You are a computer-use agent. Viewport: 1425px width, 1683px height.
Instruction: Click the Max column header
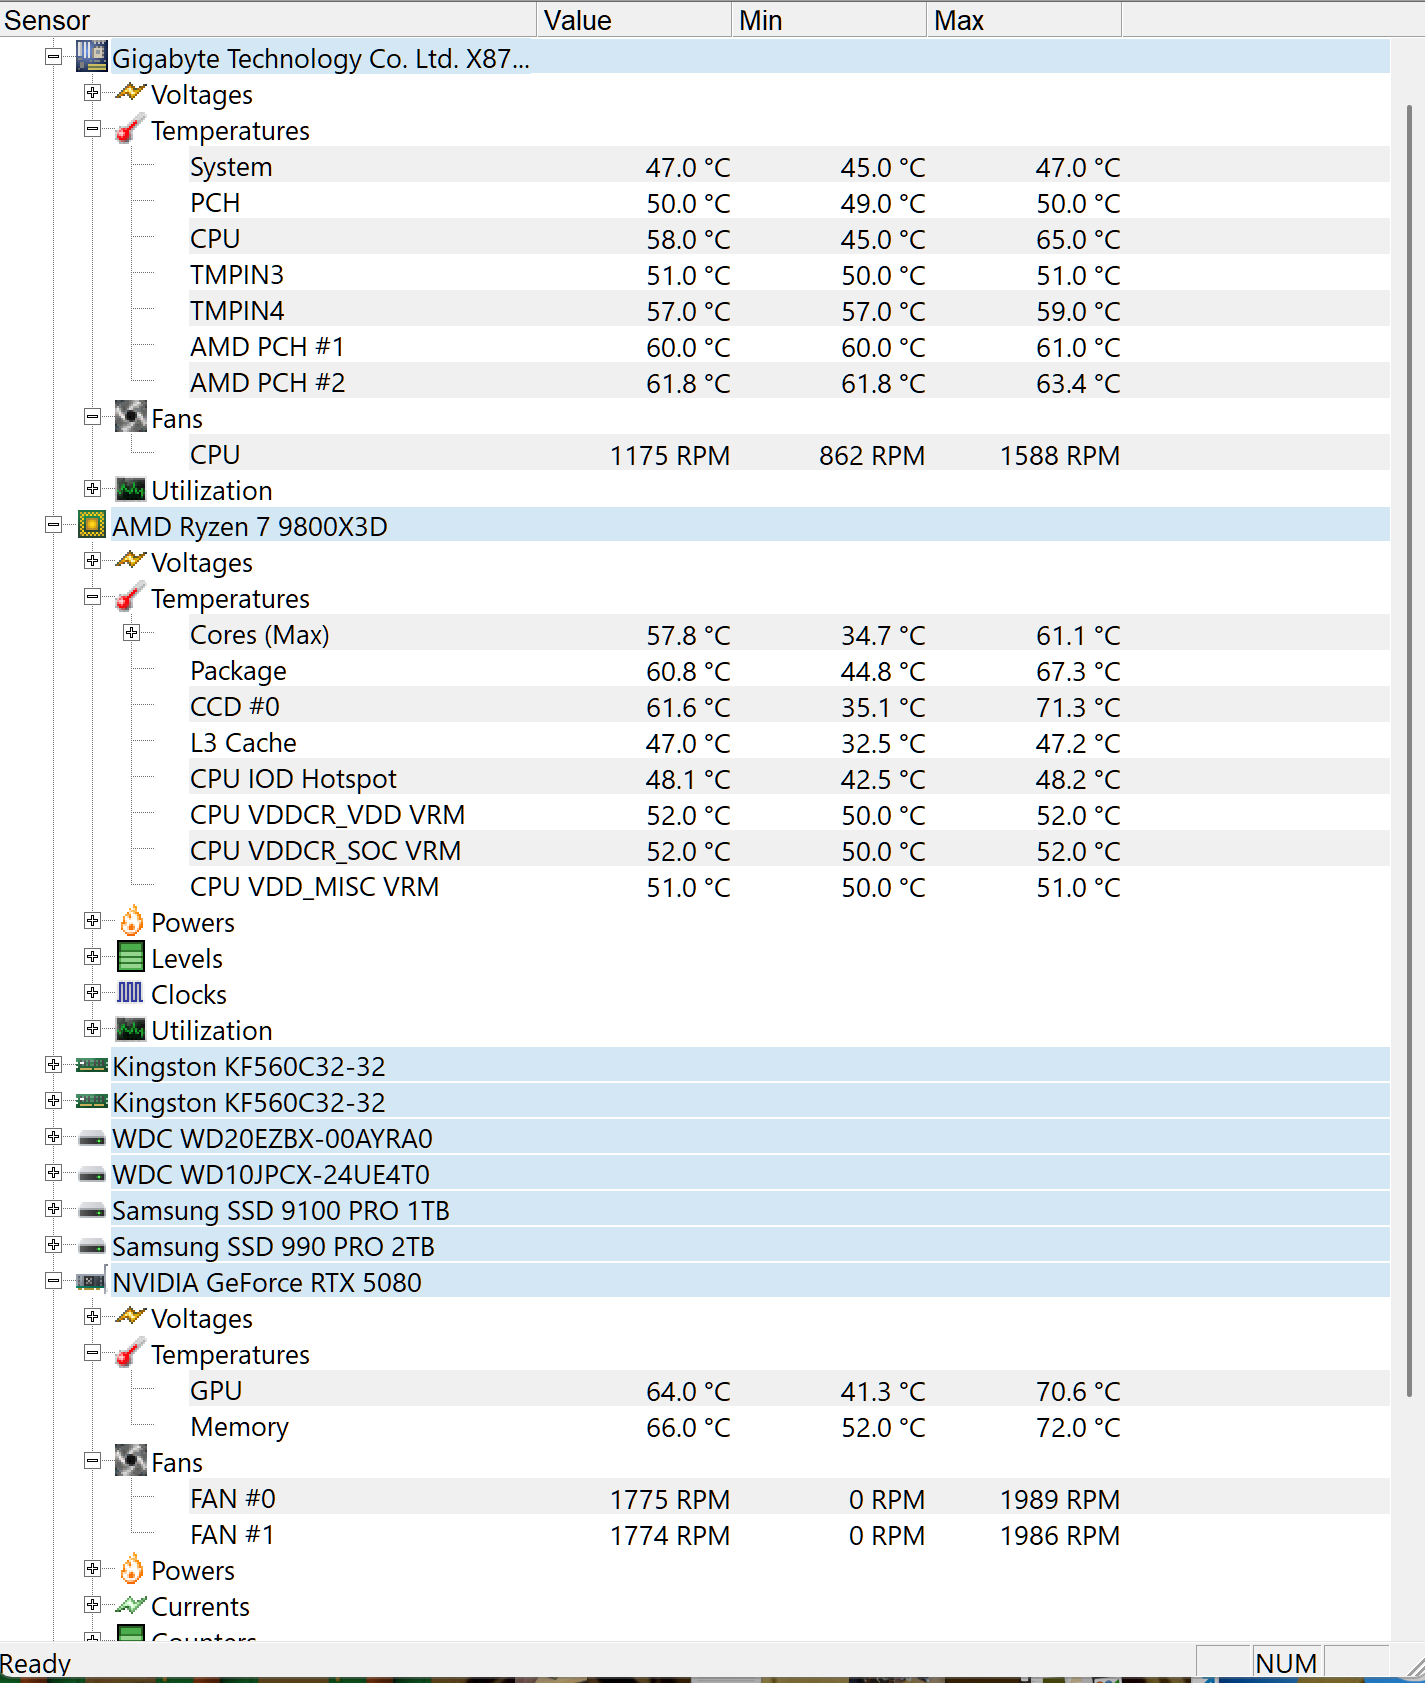click(1024, 20)
